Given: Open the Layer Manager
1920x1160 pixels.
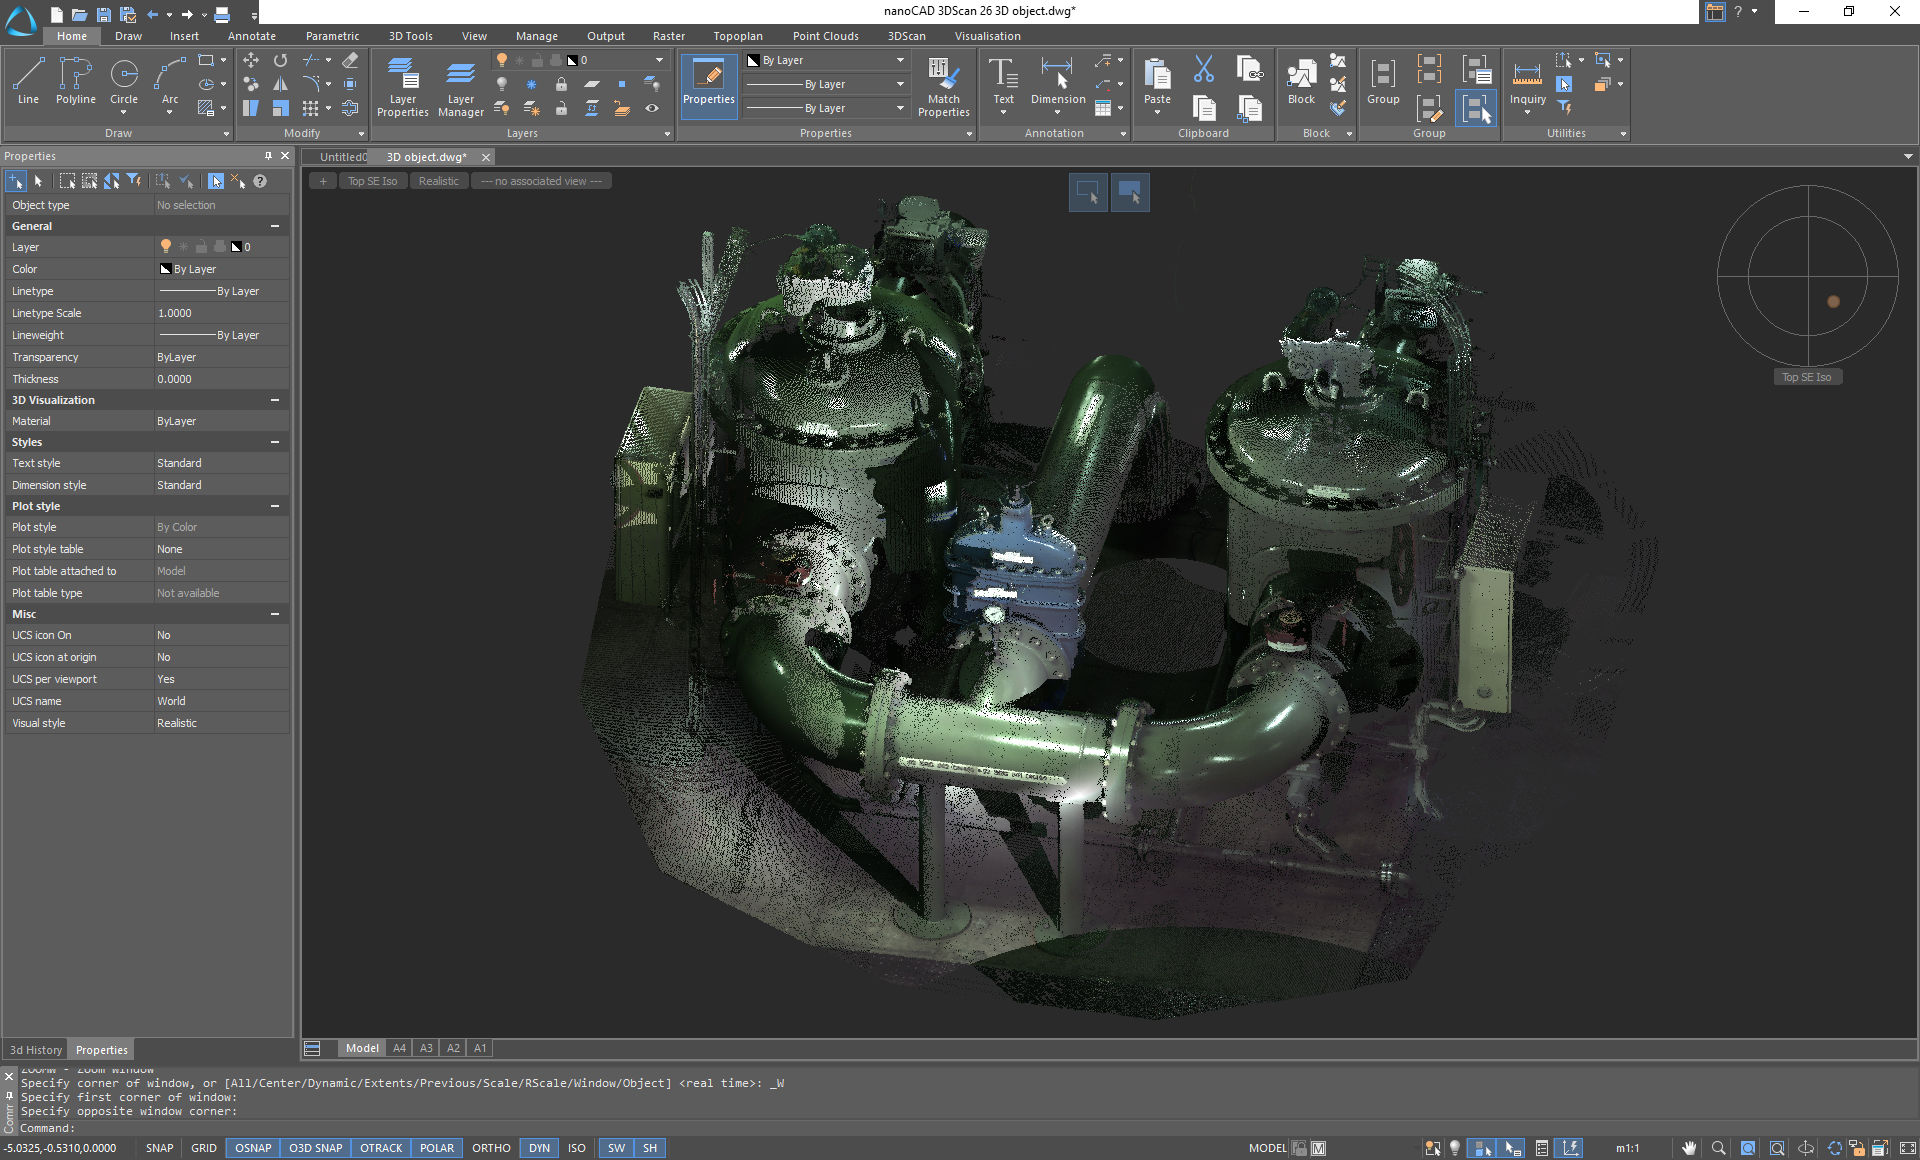Looking at the screenshot, I should tap(461, 86).
